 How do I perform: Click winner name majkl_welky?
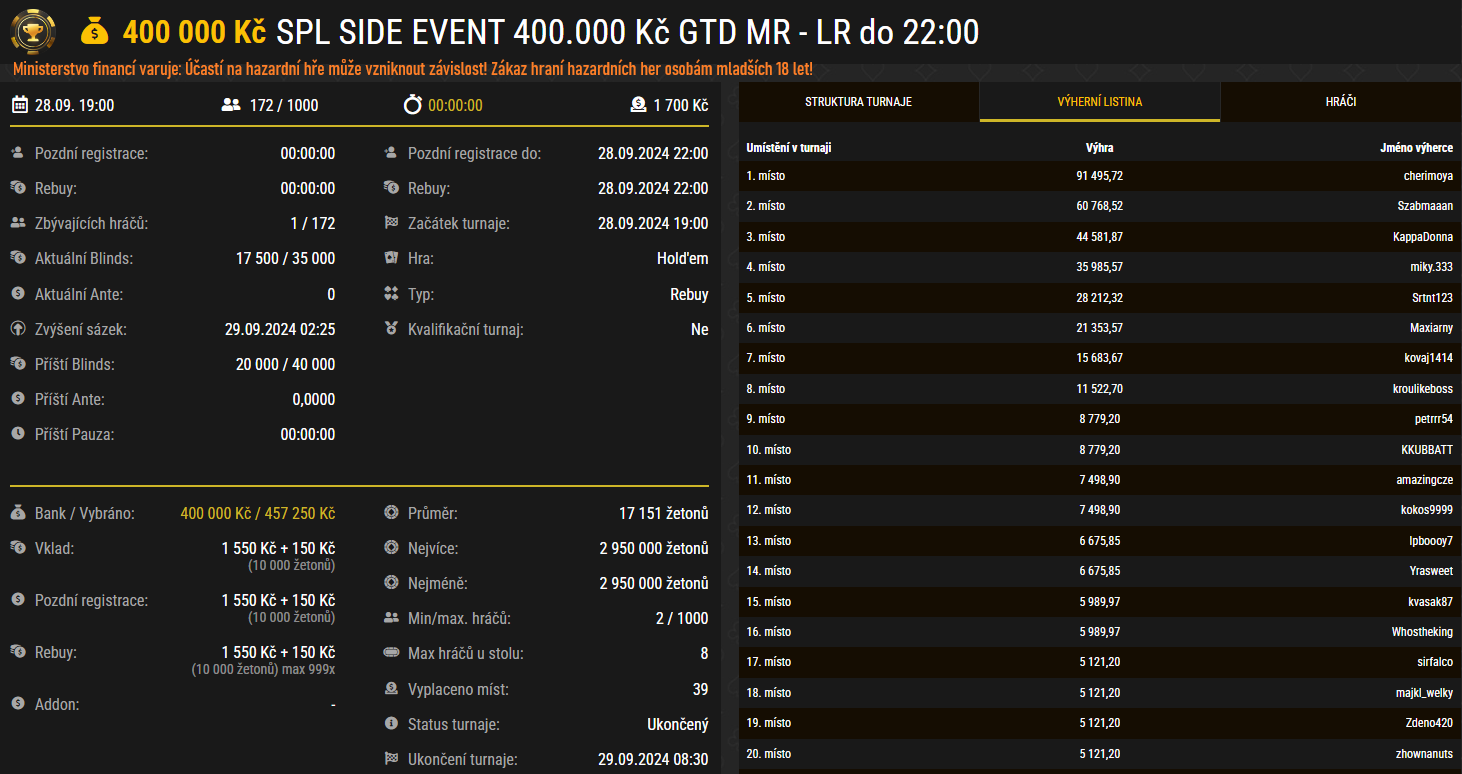[x=1426, y=693]
